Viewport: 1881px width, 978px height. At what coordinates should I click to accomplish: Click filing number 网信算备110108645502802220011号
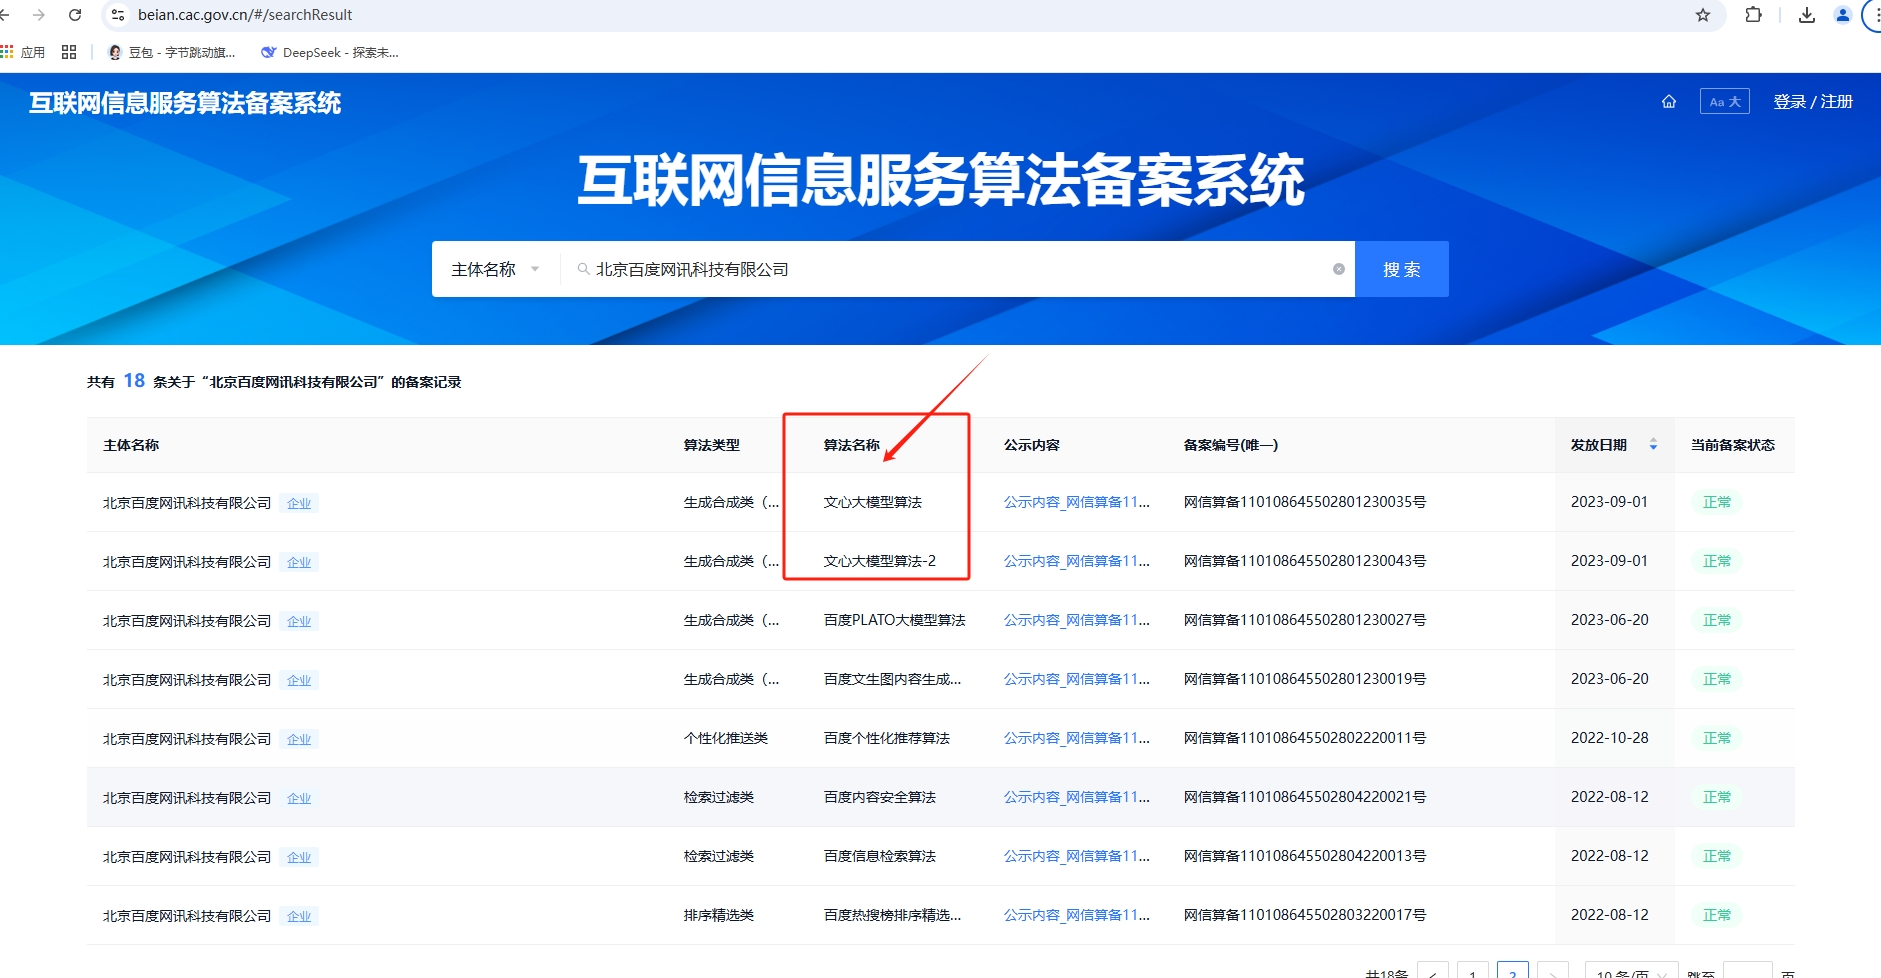[x=1305, y=738]
